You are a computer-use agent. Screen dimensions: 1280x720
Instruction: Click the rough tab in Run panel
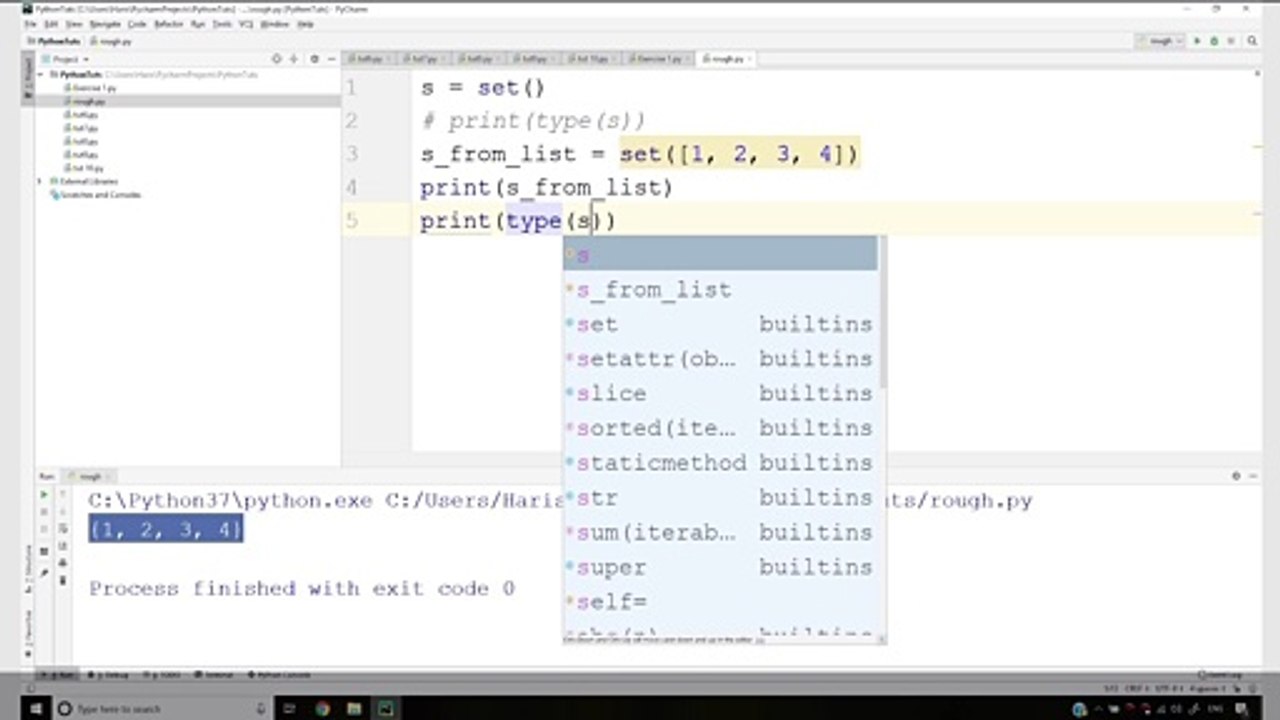89,477
